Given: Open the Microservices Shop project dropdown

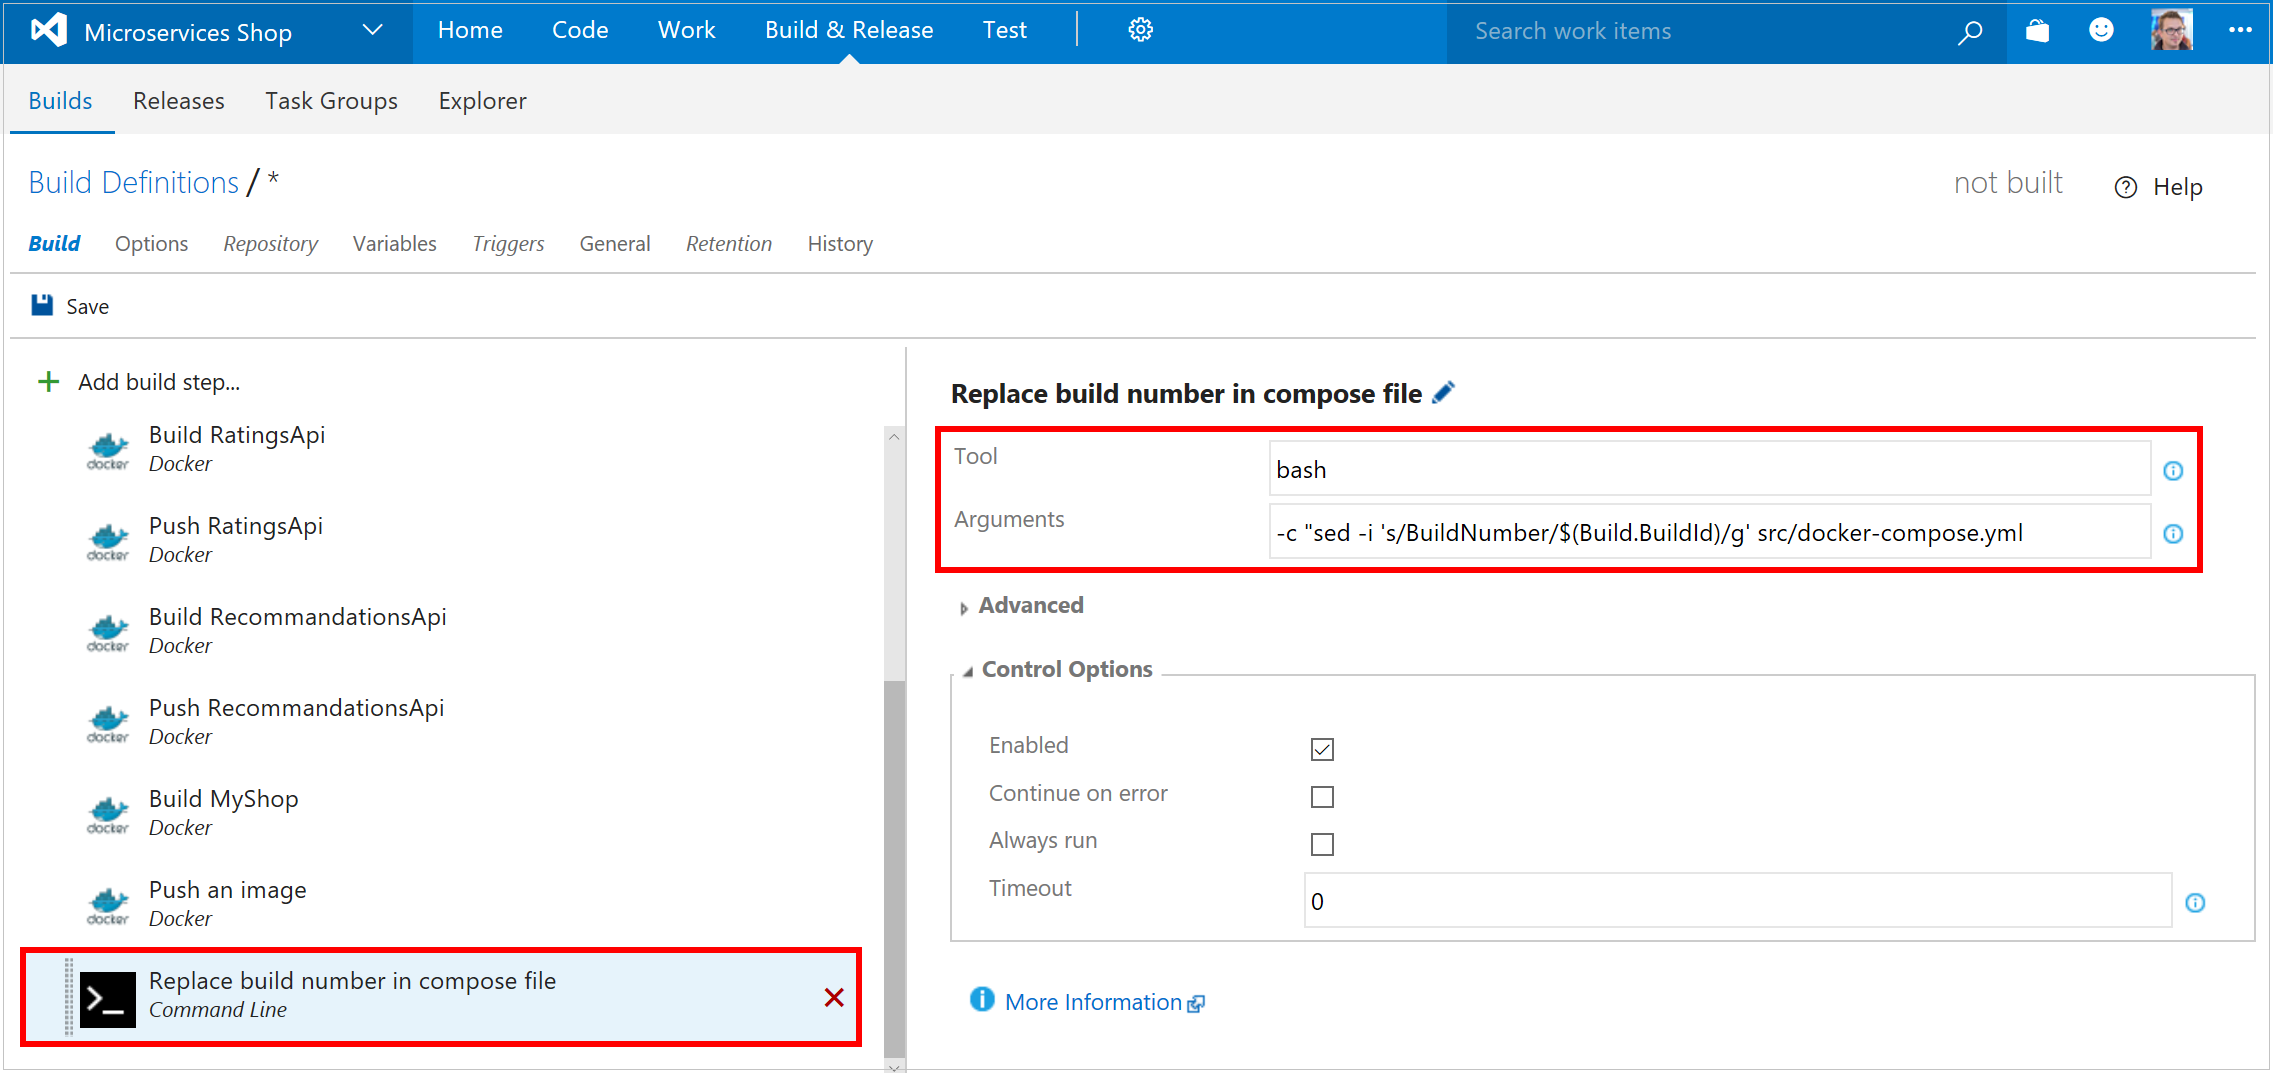Looking at the screenshot, I should pos(372,29).
